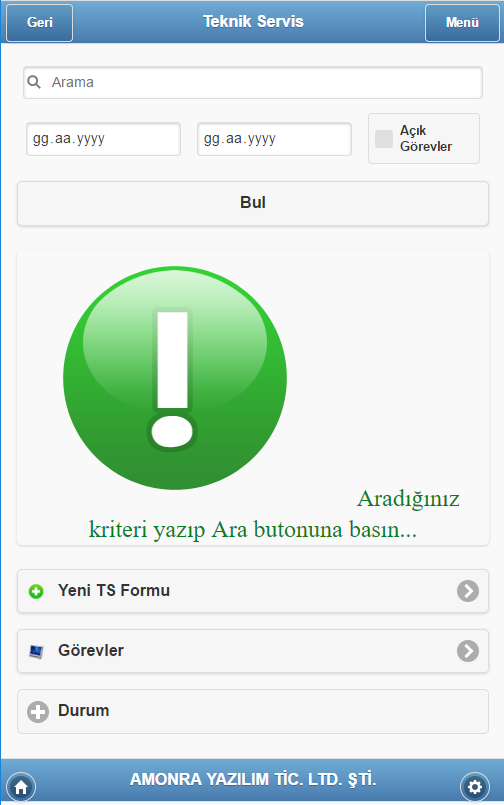
Task: Click the green exclamation mark image
Action: 175,378
